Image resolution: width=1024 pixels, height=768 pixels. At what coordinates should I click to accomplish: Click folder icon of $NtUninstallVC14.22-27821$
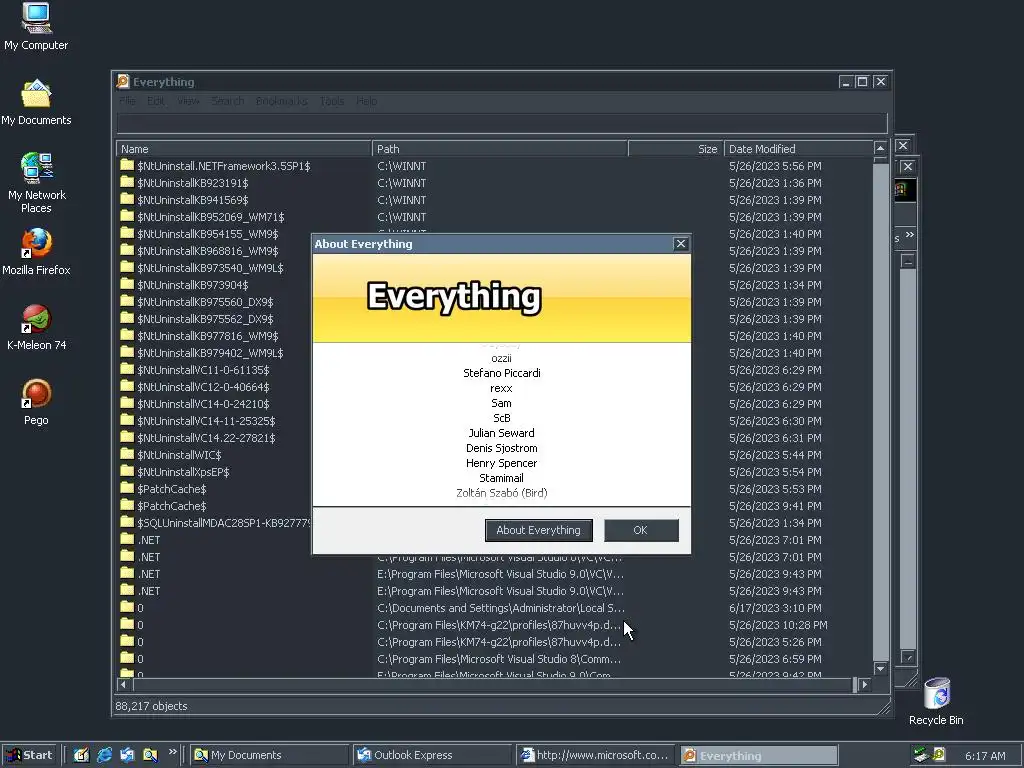click(x=127, y=437)
